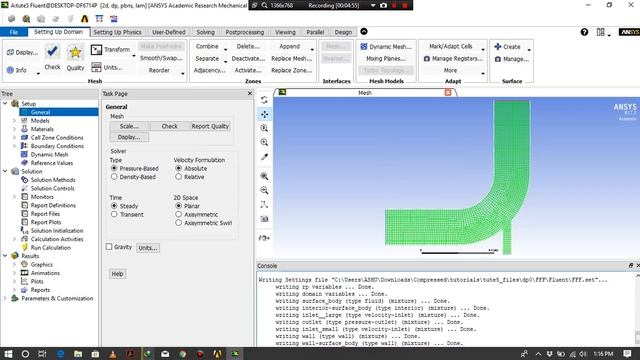
Task: Open File Explorer from taskbar
Action: 78,353
